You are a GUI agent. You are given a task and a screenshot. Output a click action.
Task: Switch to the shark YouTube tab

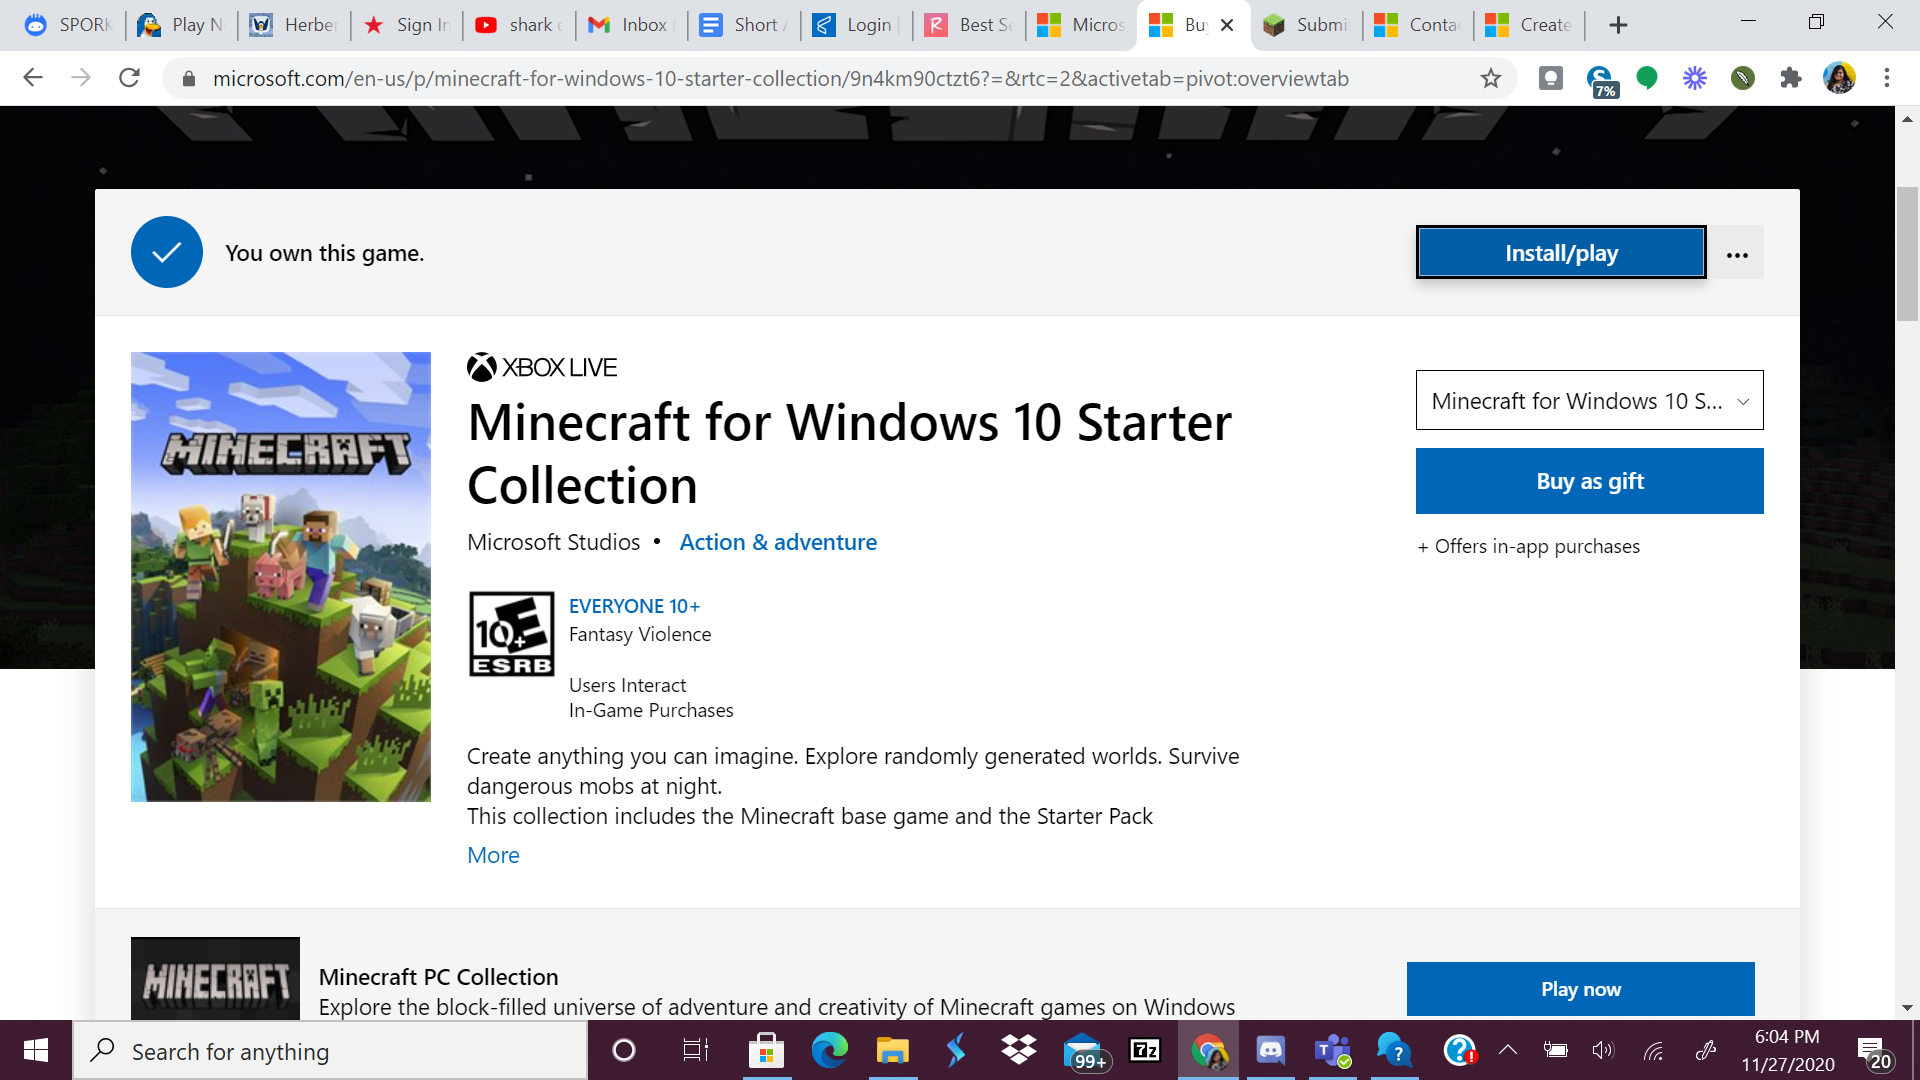(518, 25)
